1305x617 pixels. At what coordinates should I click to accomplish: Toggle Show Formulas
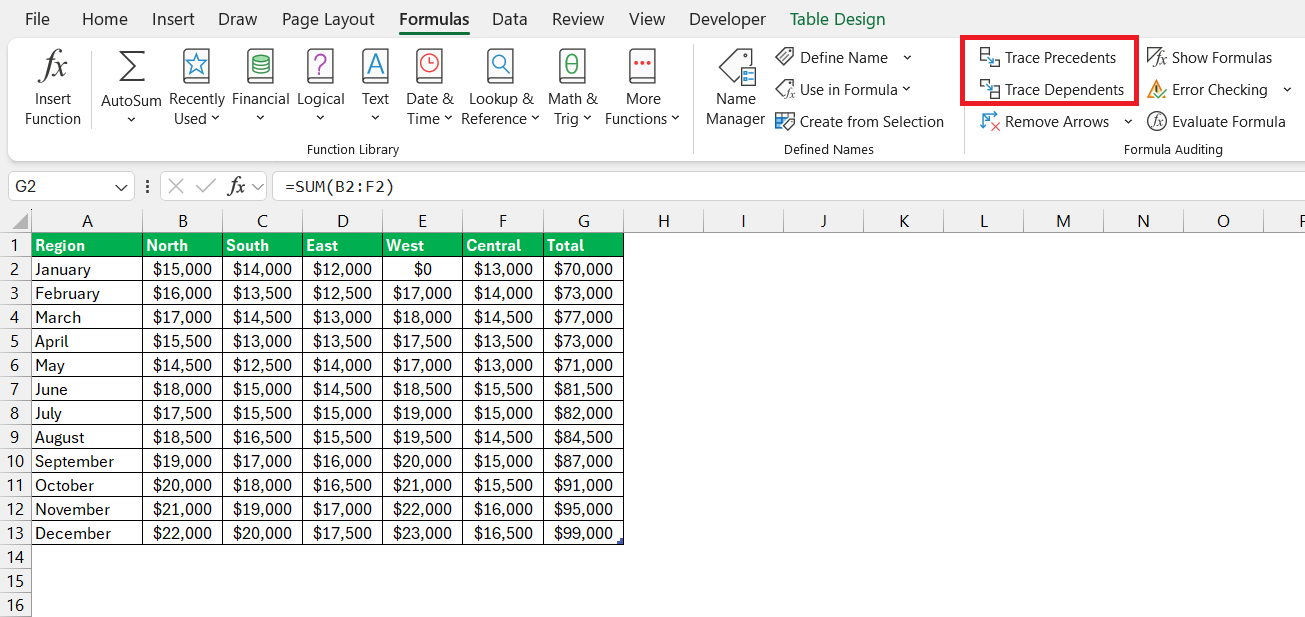point(1210,57)
